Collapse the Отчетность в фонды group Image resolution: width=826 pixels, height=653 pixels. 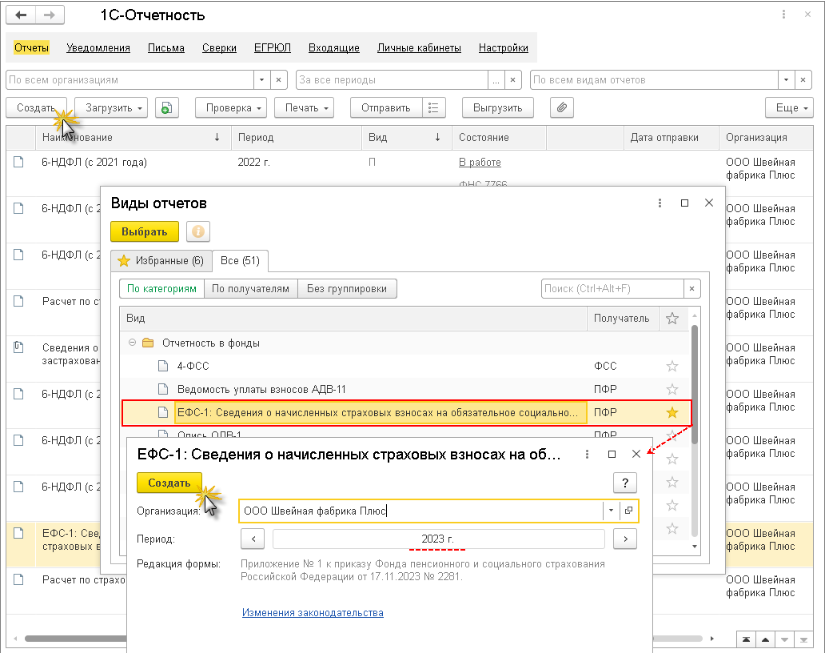(x=132, y=343)
